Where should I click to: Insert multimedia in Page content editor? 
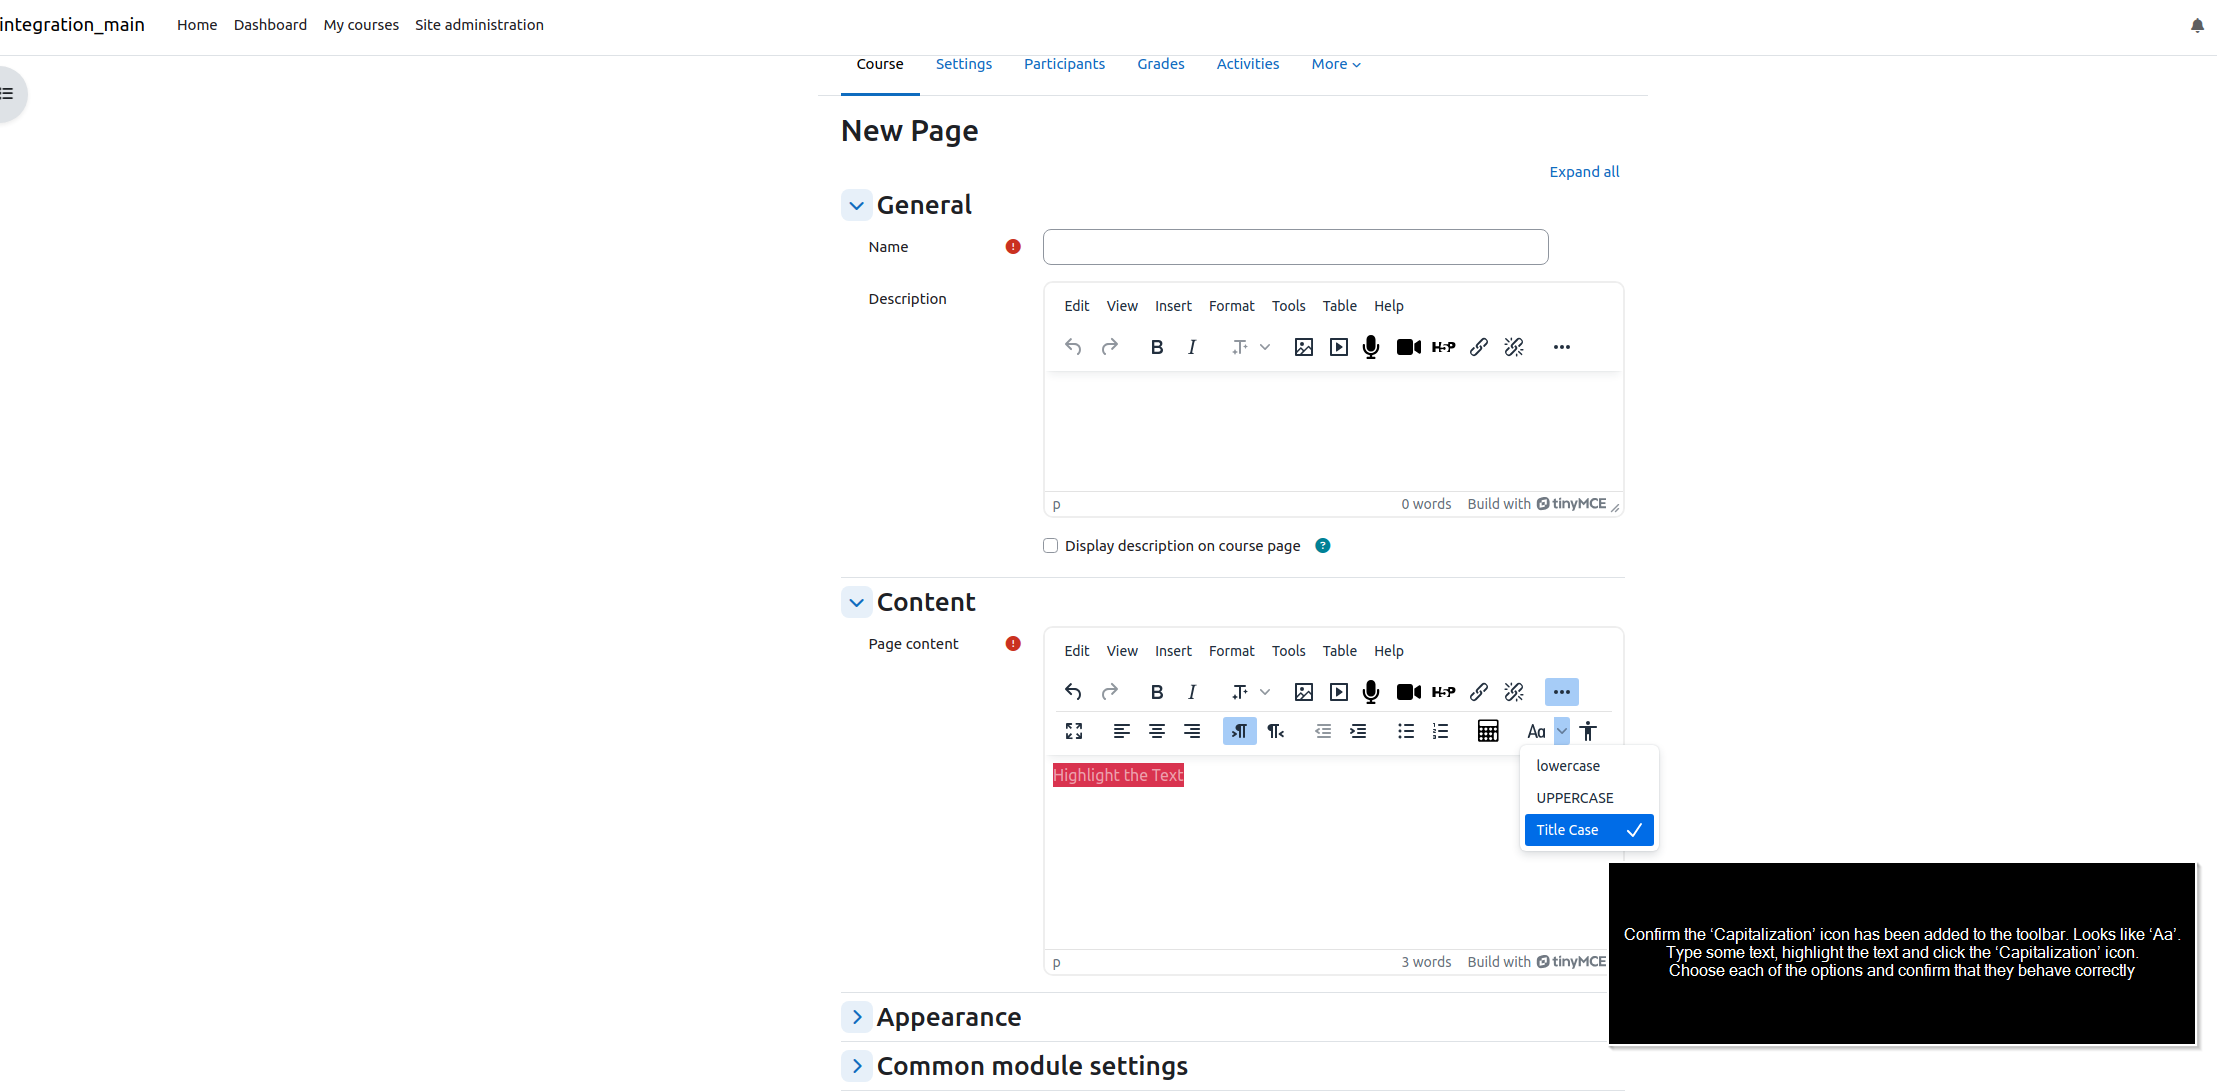(x=1339, y=692)
